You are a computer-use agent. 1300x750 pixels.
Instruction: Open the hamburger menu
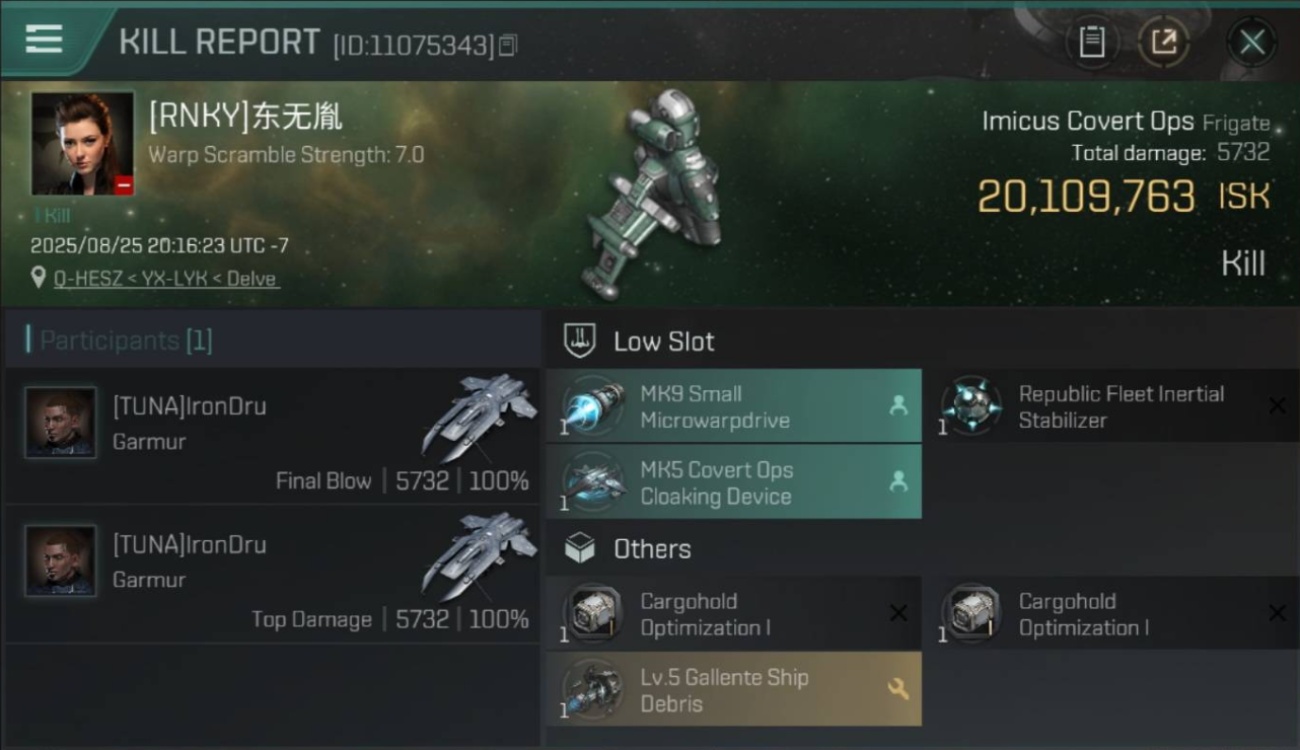pyautogui.click(x=44, y=39)
